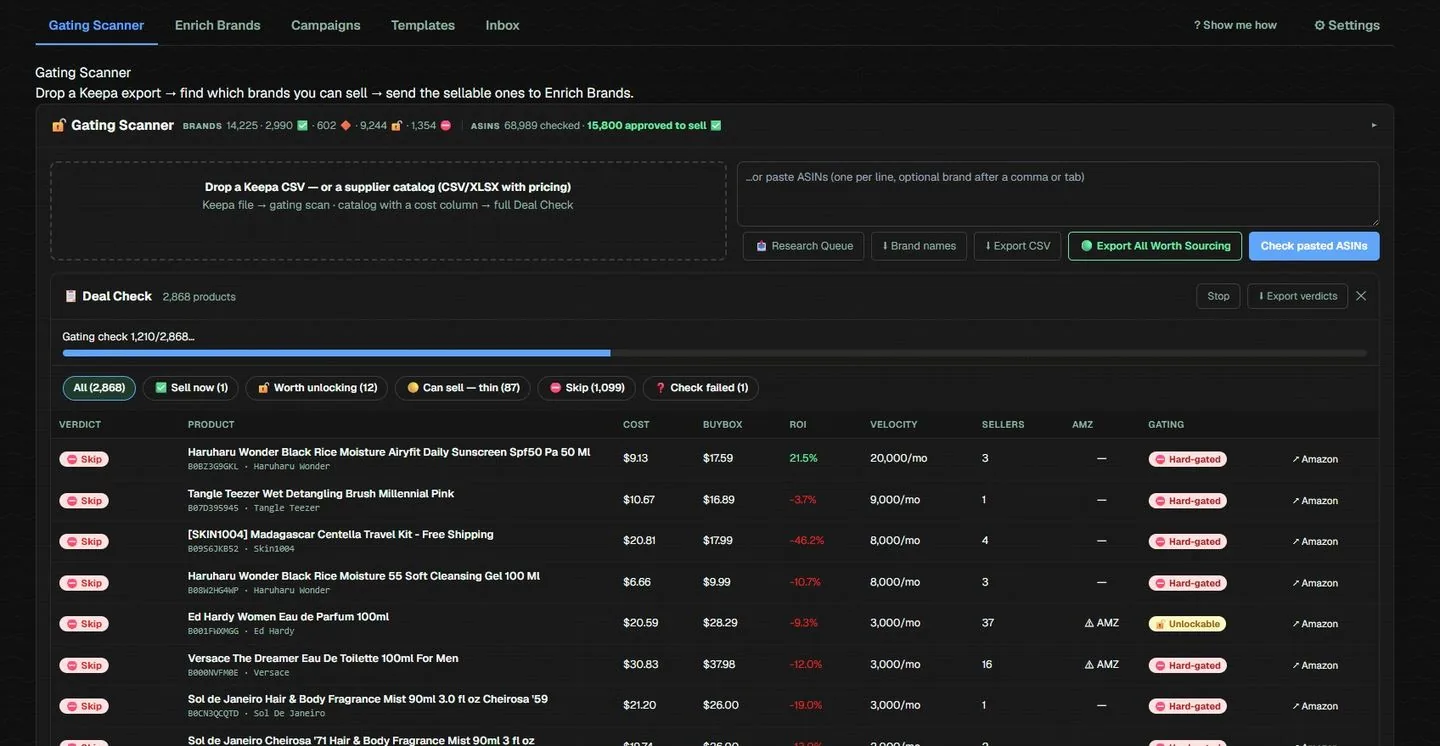Click Skip verdict badge on Ed Hardy row
Image resolution: width=1440 pixels, height=746 pixels.
(84, 624)
